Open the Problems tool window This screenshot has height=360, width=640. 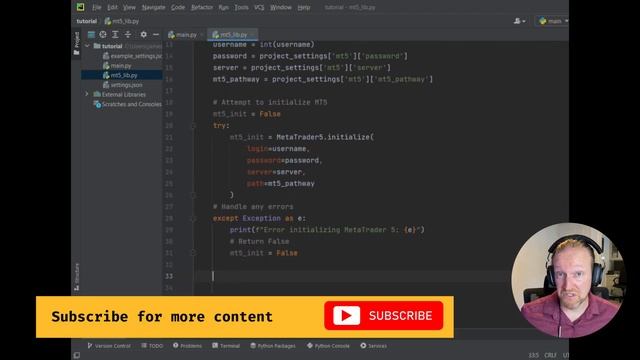click(x=187, y=346)
